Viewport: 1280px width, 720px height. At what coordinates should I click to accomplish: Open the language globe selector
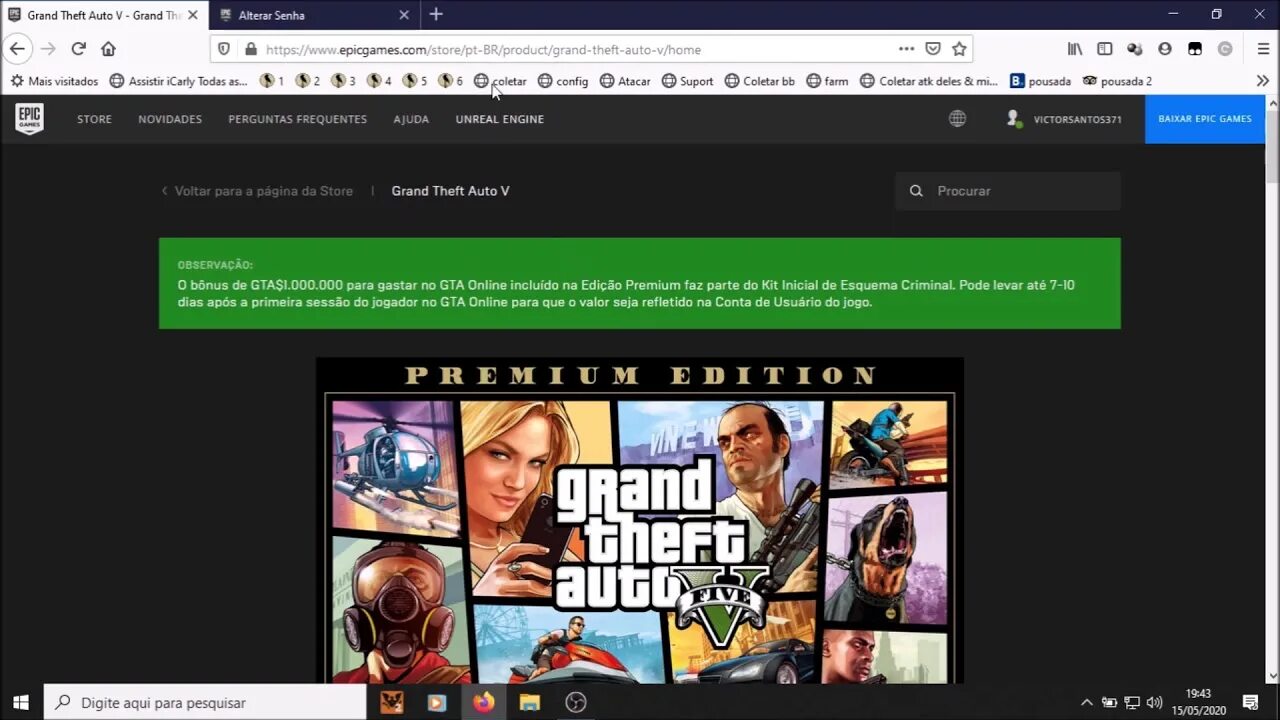(x=957, y=119)
